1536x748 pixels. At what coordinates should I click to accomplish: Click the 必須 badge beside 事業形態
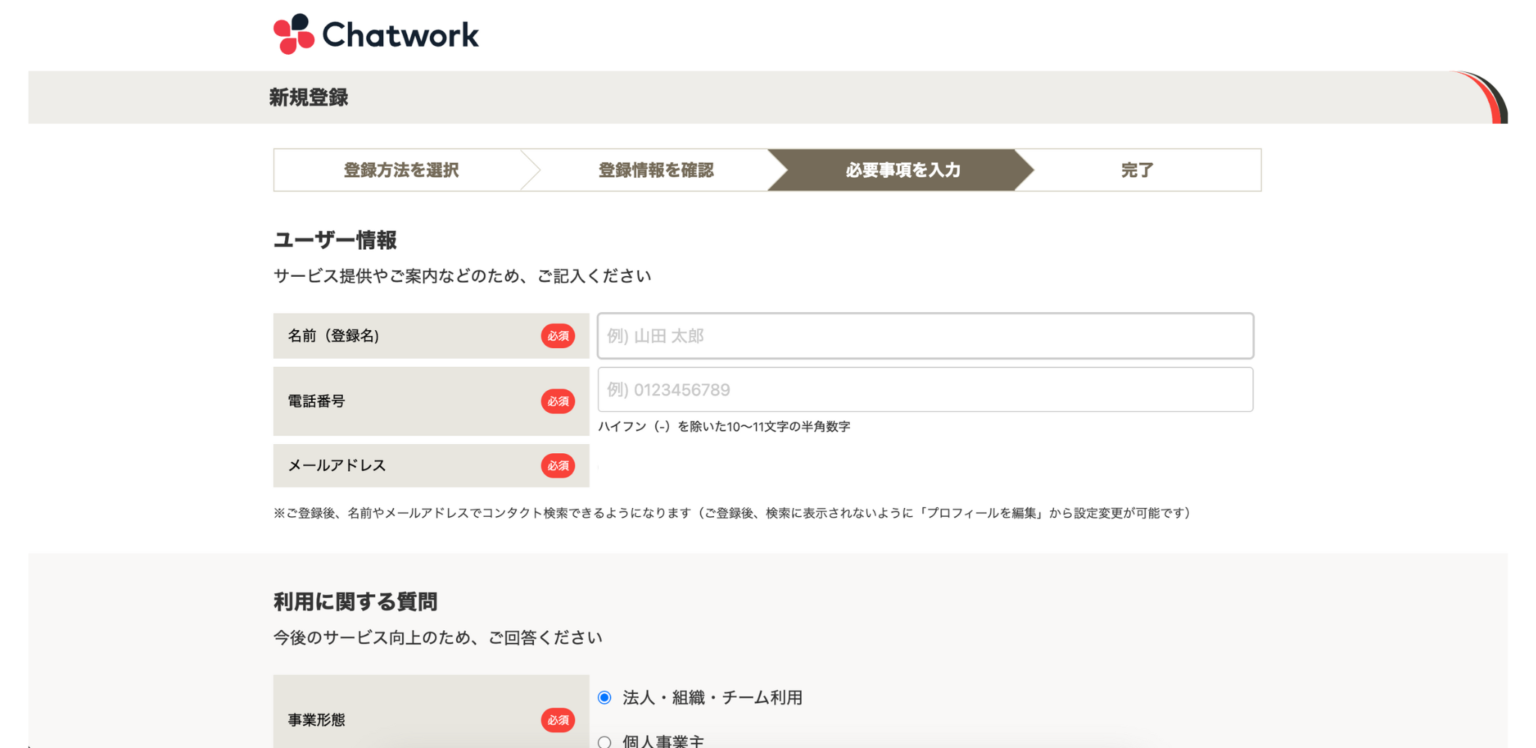coord(558,720)
